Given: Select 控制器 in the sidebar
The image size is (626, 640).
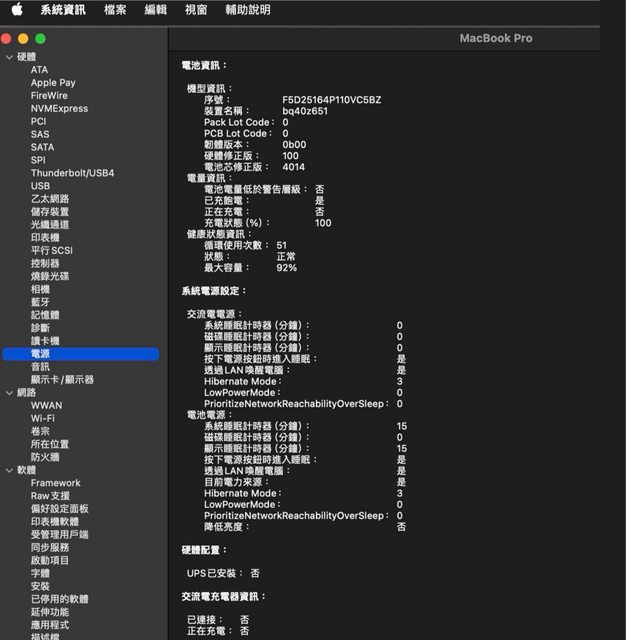Looking at the screenshot, I should [45, 264].
